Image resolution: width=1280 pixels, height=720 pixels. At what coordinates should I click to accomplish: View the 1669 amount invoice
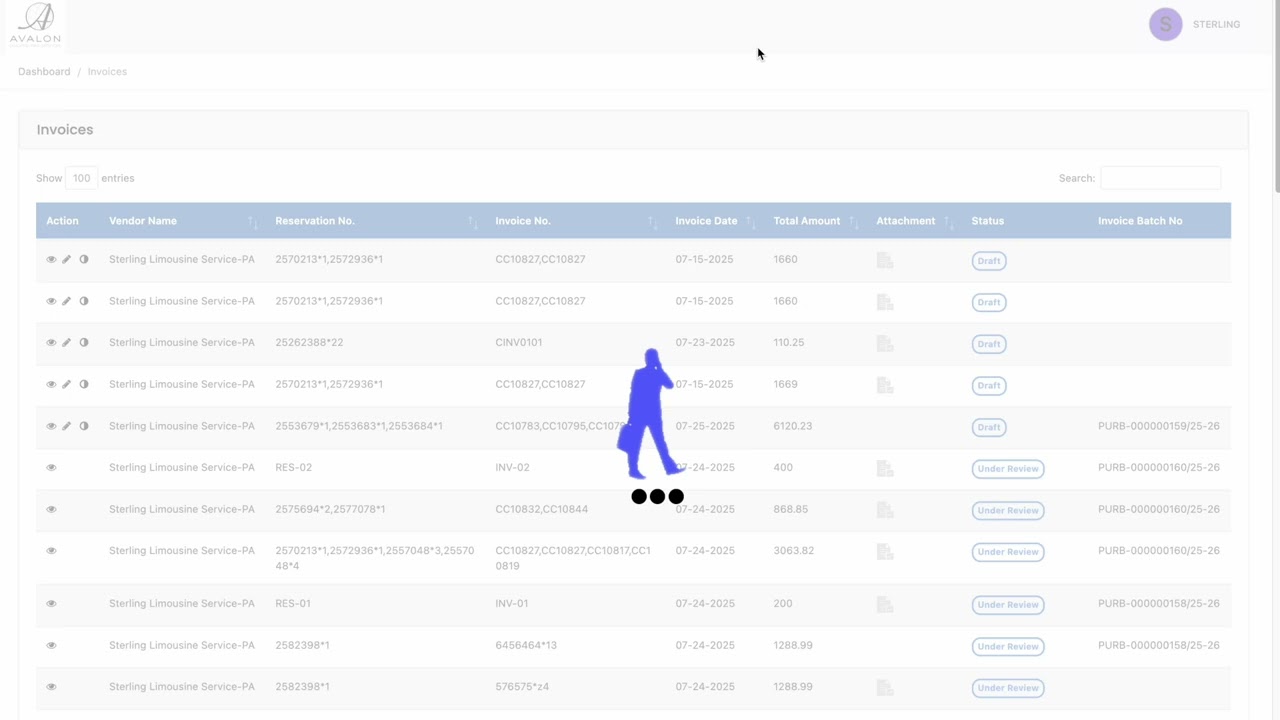point(51,384)
